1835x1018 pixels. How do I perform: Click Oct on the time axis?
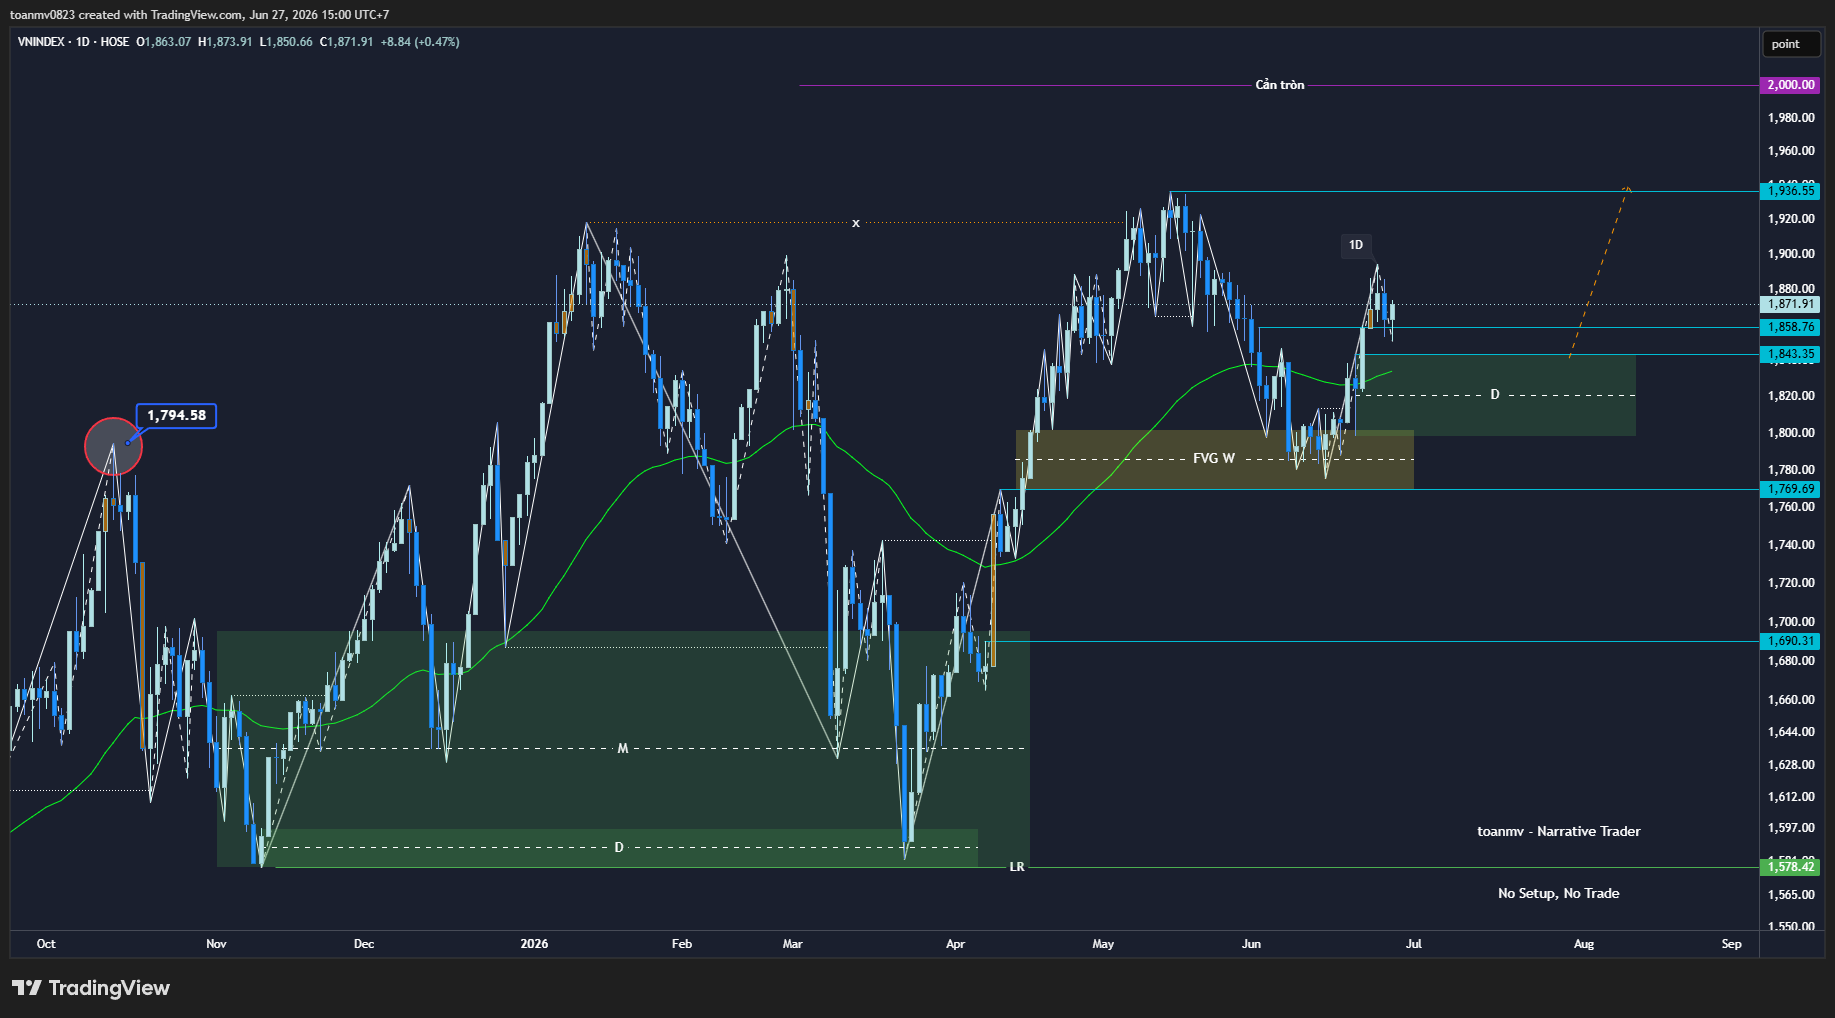tap(46, 944)
